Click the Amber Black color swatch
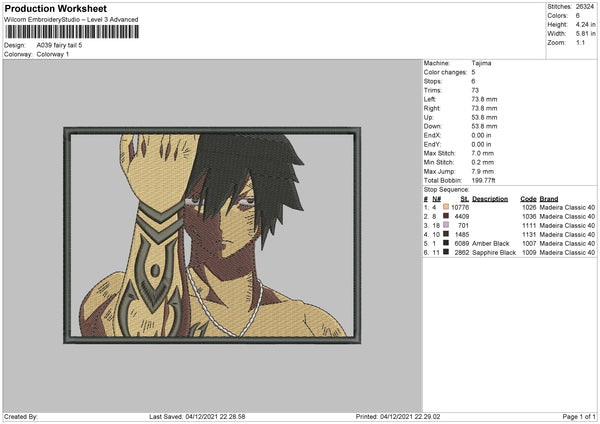The width and height of the screenshot is (600, 424). point(446,243)
